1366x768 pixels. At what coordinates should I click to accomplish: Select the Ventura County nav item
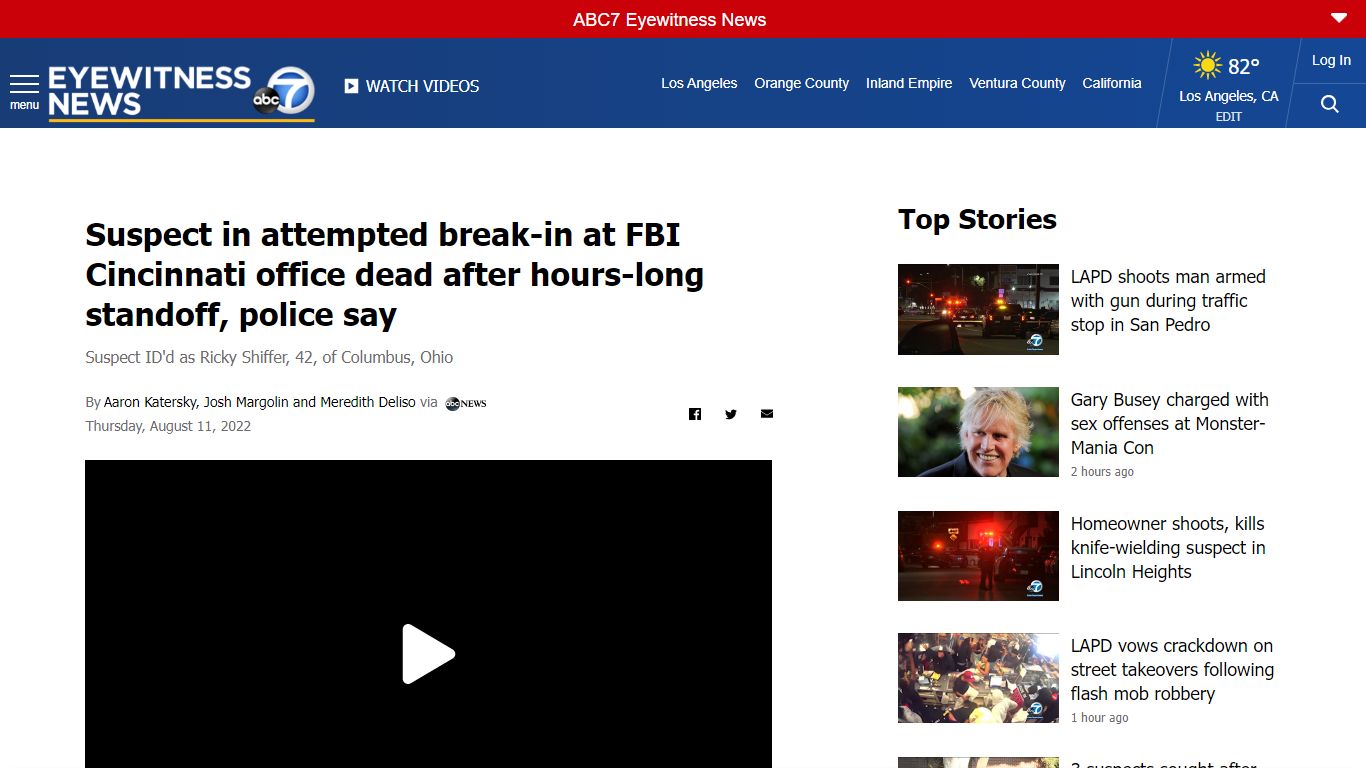tap(1017, 83)
